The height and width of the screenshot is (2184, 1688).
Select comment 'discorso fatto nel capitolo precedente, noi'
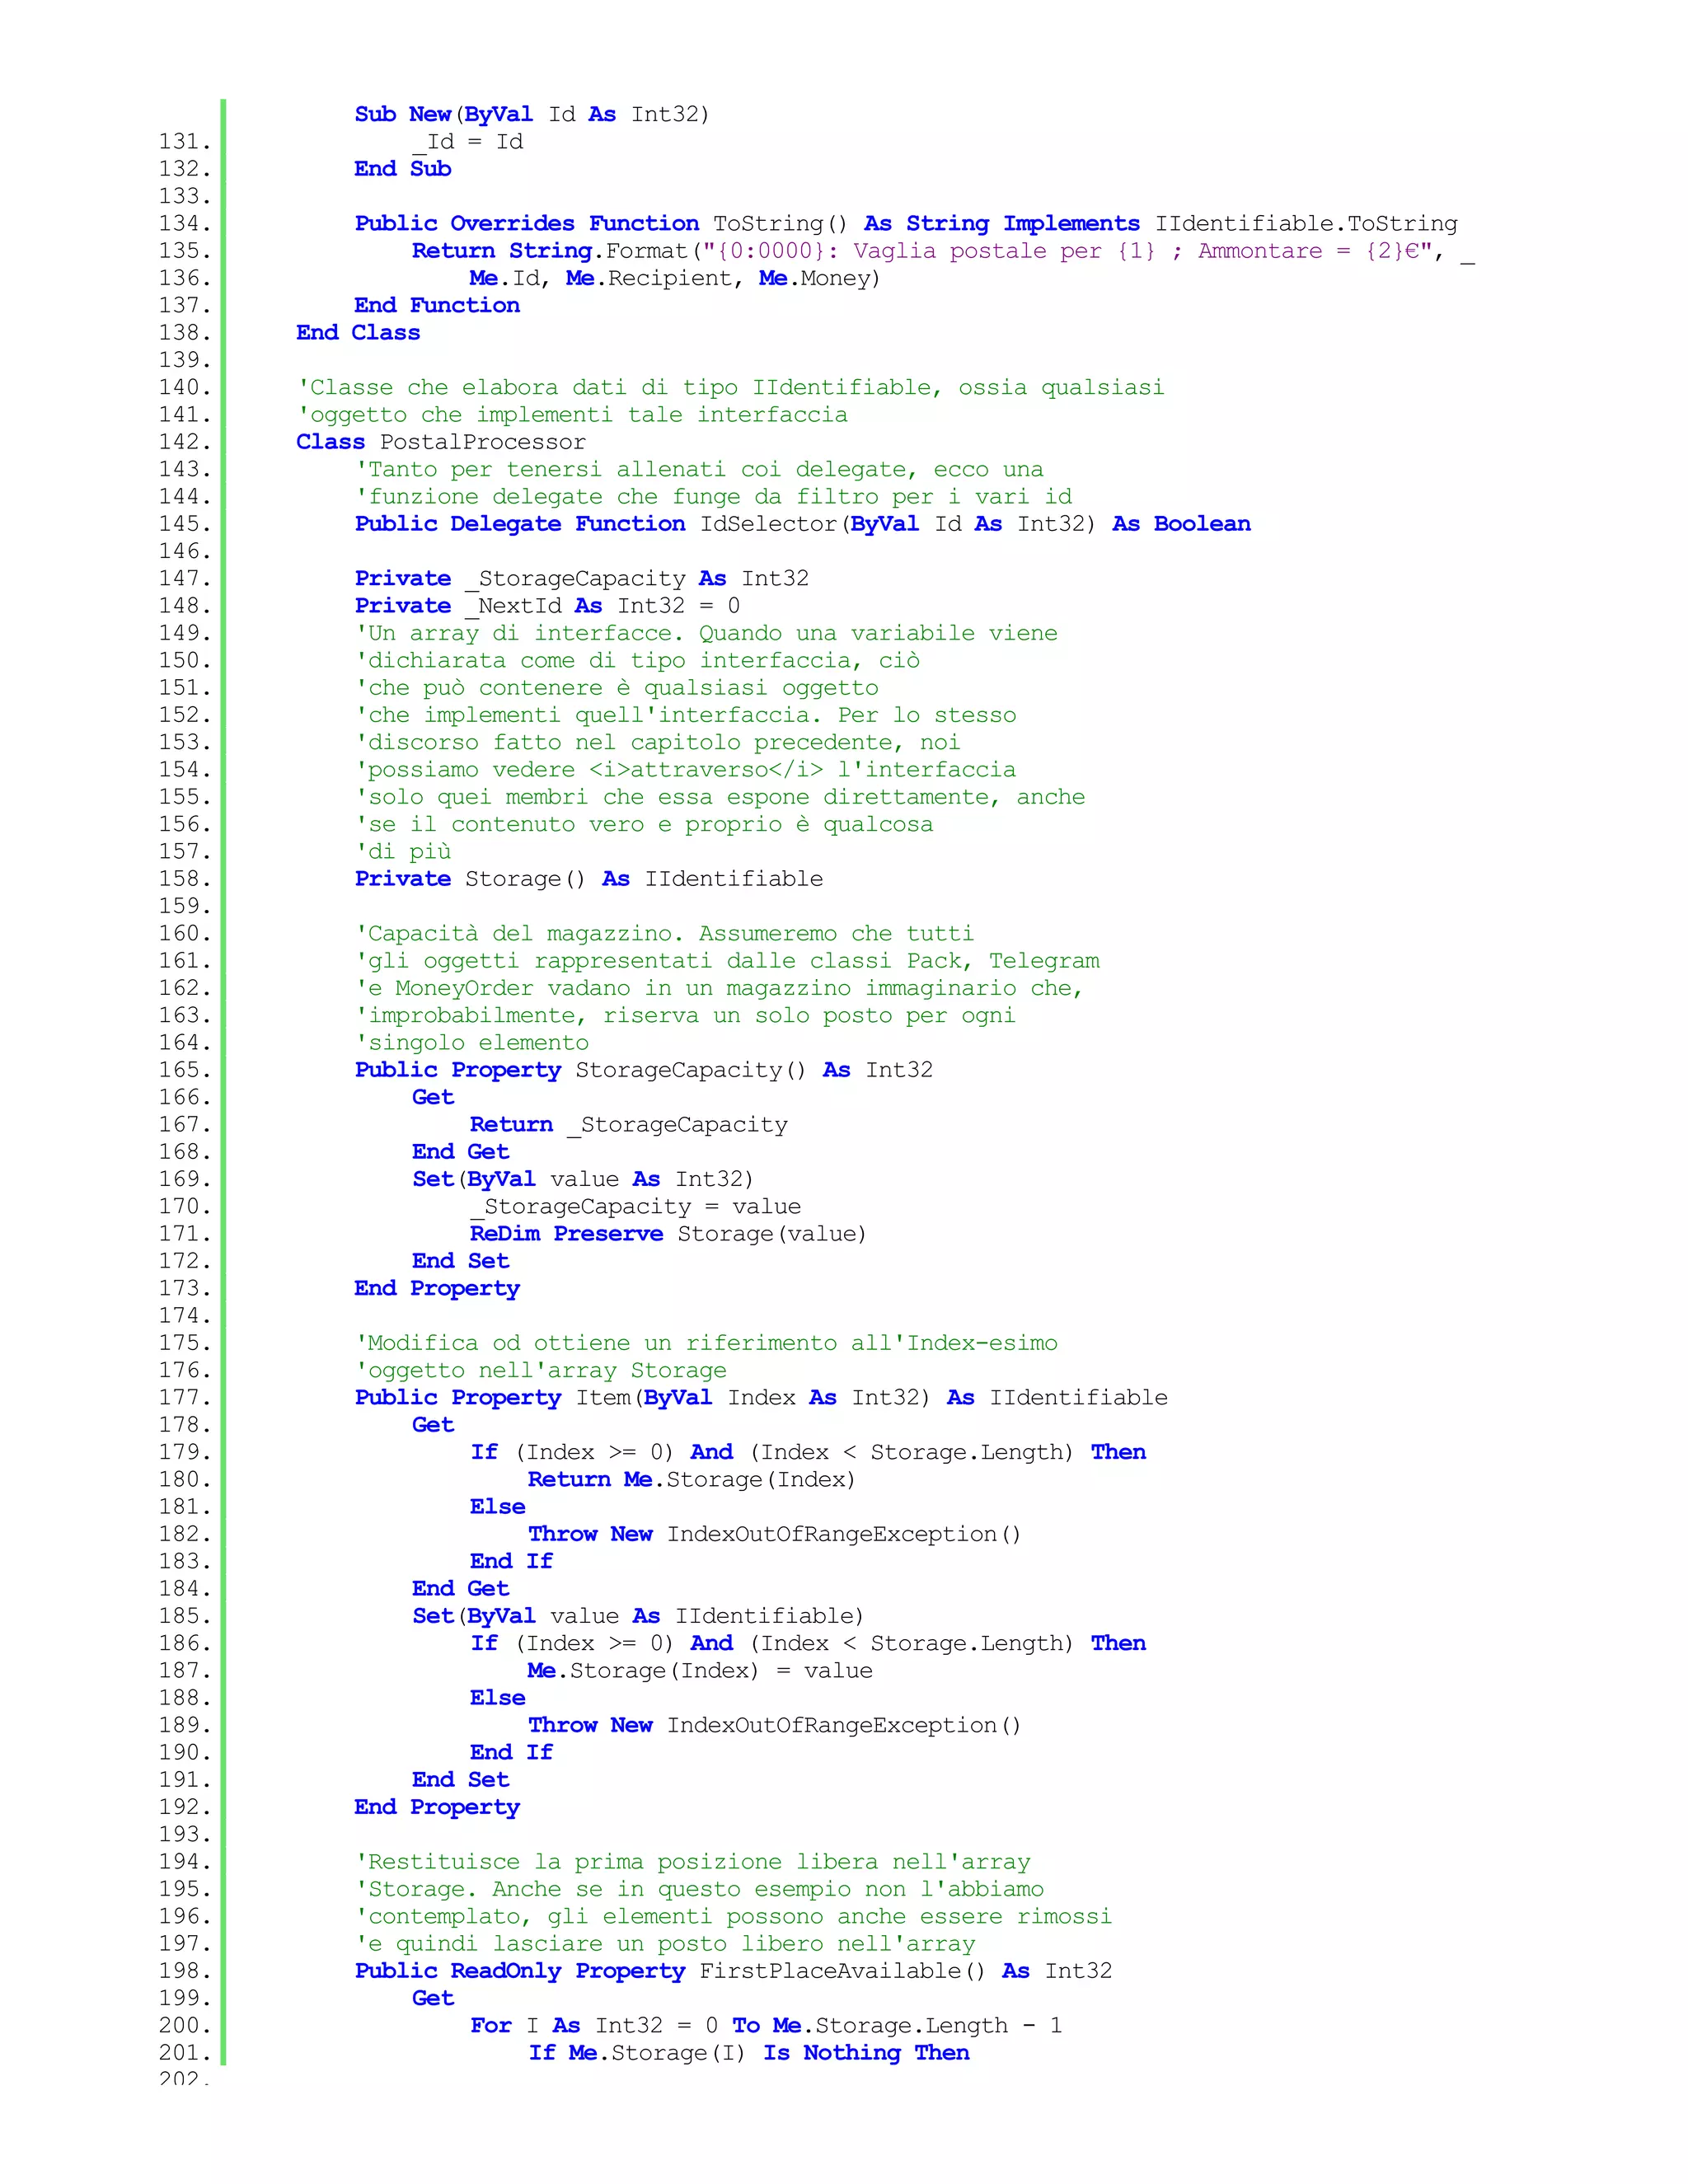coord(657,742)
